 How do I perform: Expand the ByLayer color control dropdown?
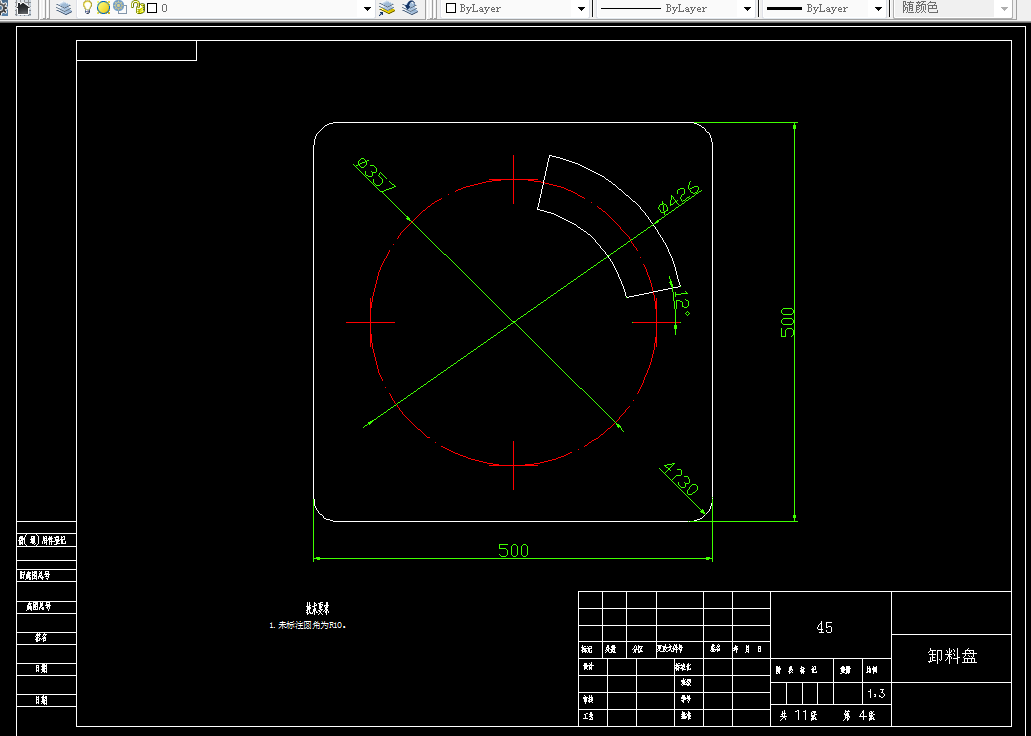tap(581, 9)
